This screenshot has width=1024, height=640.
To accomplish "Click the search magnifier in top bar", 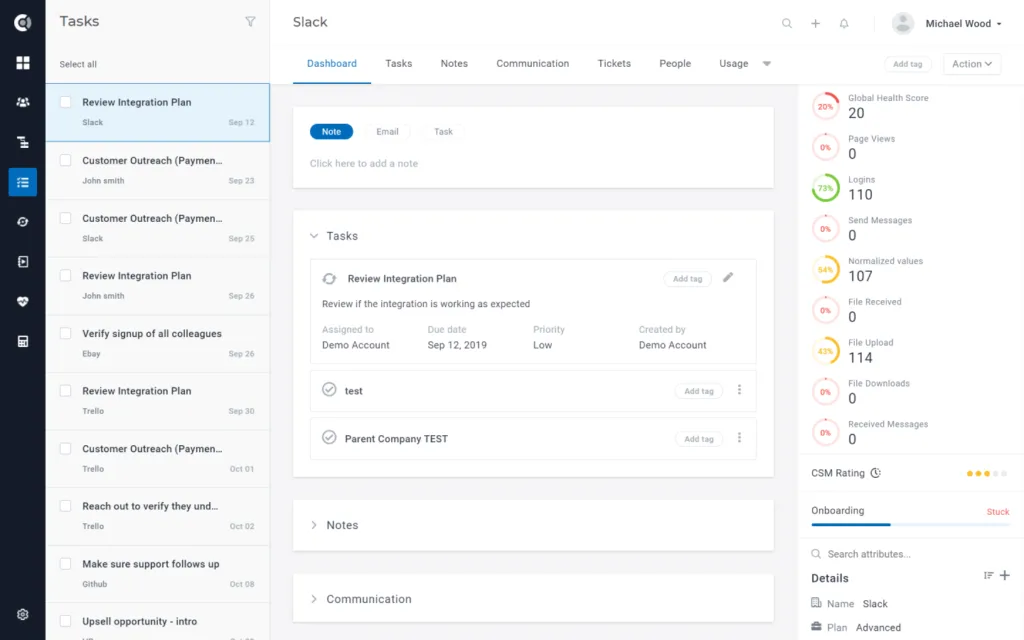I will pyautogui.click(x=787, y=24).
